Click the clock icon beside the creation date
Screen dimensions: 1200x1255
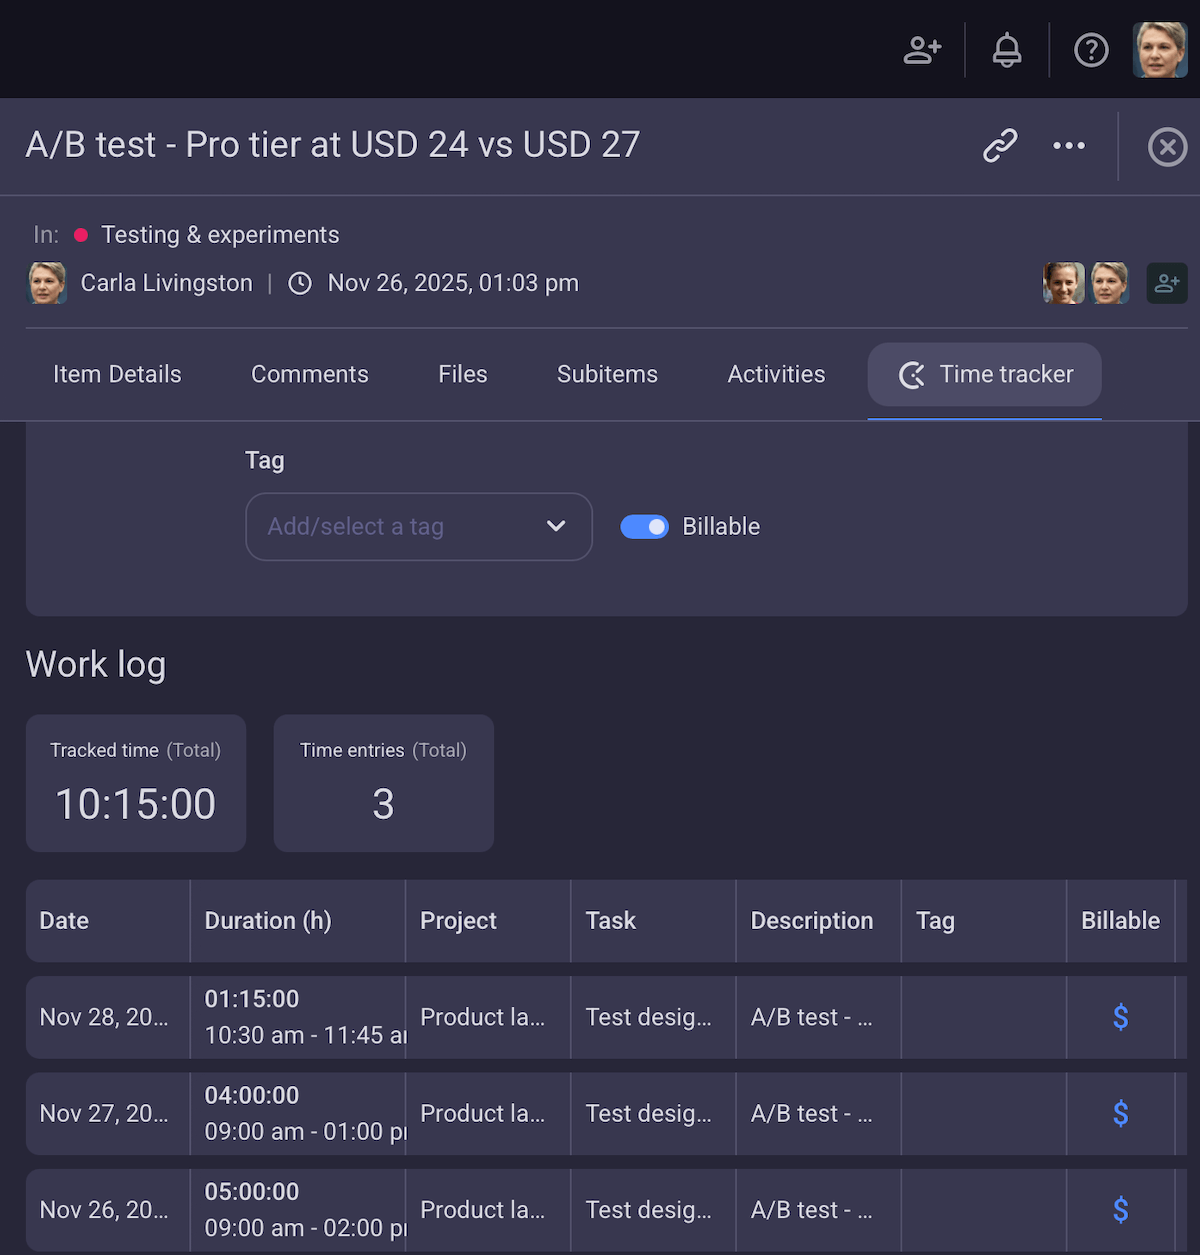(x=299, y=283)
